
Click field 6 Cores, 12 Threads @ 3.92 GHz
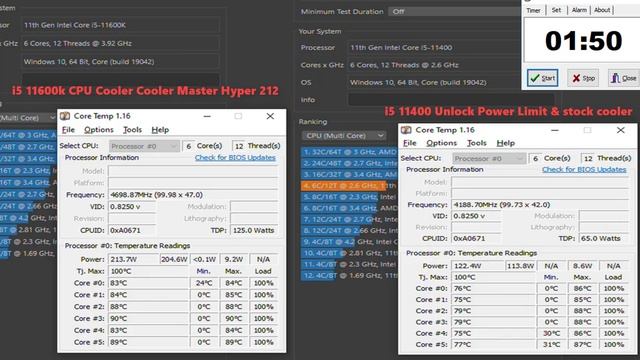[120, 43]
